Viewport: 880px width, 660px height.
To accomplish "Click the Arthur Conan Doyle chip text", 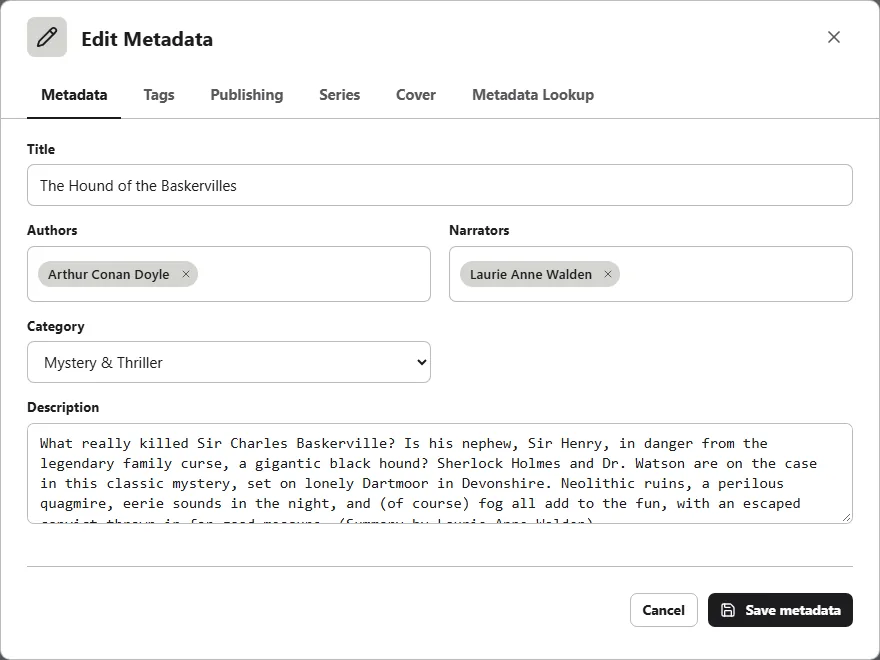I will pyautogui.click(x=109, y=274).
